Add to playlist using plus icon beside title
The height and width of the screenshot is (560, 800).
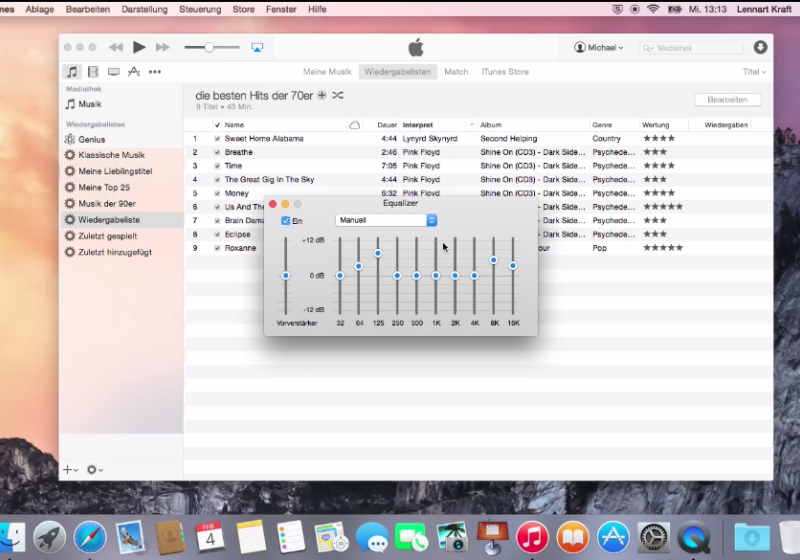pyautogui.click(x=322, y=95)
